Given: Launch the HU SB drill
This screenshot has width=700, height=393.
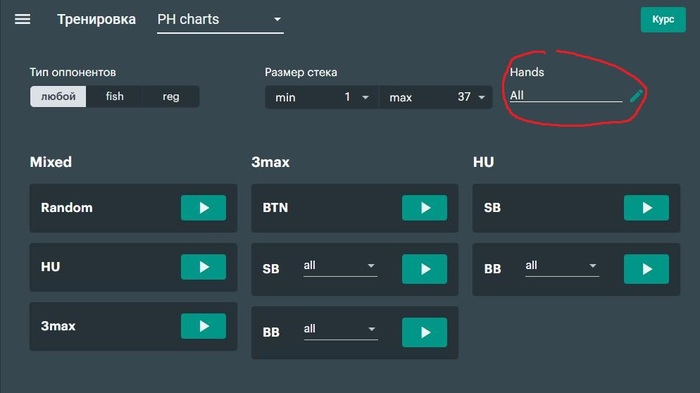Looking at the screenshot, I should pyautogui.click(x=646, y=208).
